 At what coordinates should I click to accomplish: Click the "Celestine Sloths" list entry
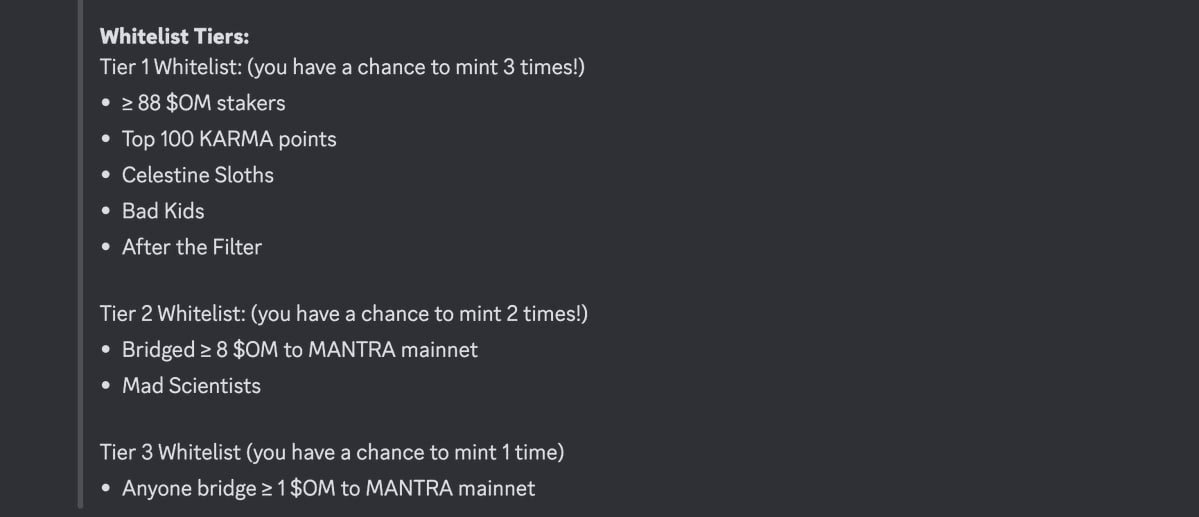point(197,175)
